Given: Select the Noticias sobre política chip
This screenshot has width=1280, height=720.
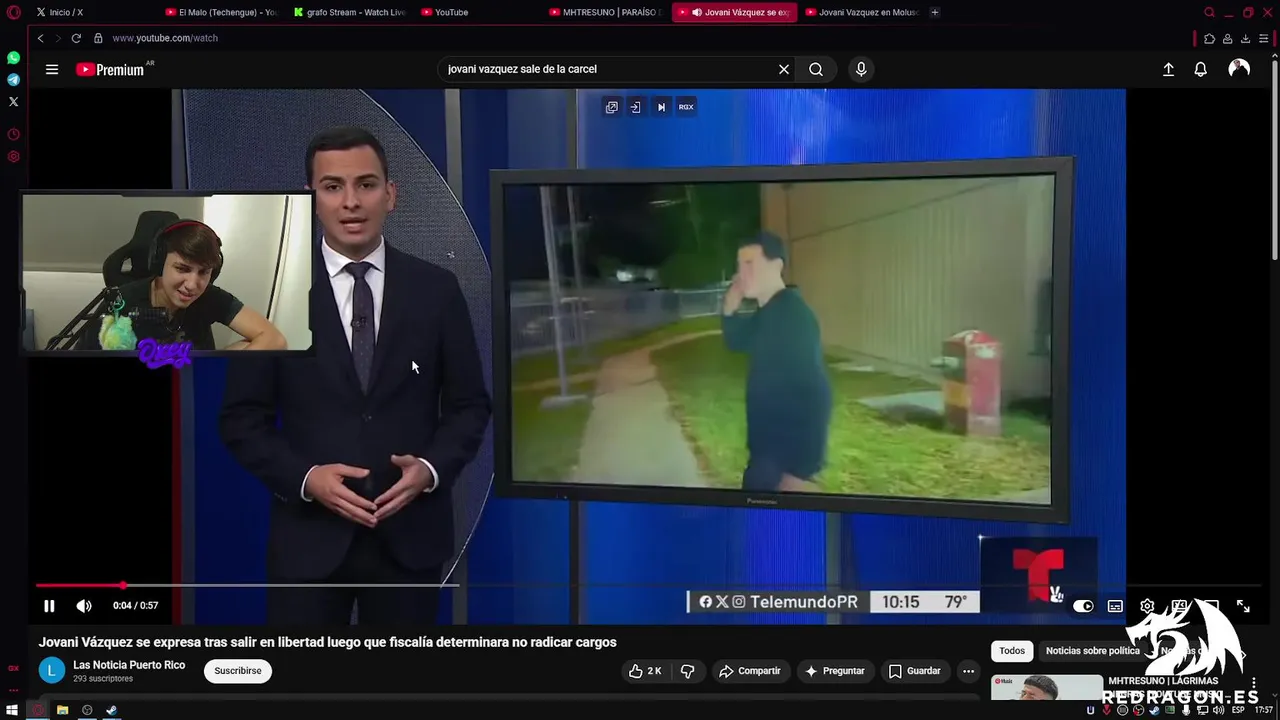Looking at the screenshot, I should 1092,651.
